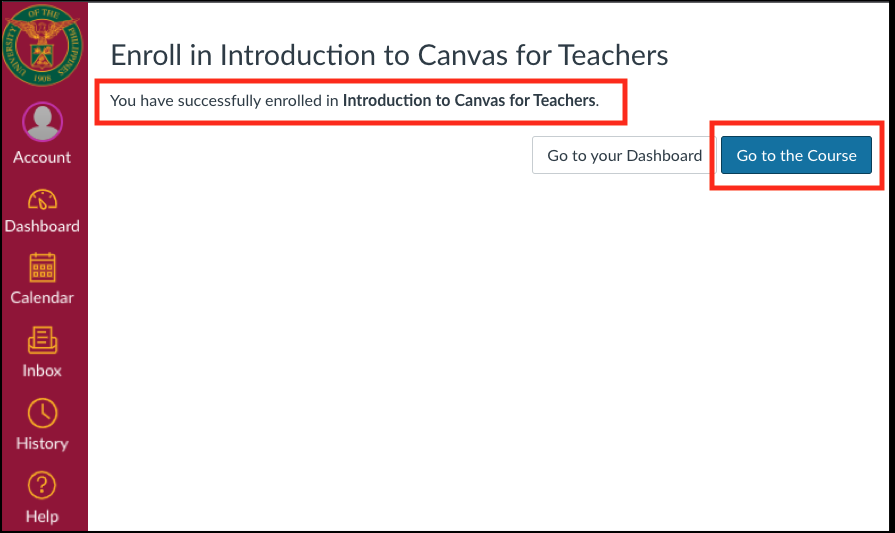Click the Dashboard speedometer icon
895x533 pixels.
click(x=42, y=200)
